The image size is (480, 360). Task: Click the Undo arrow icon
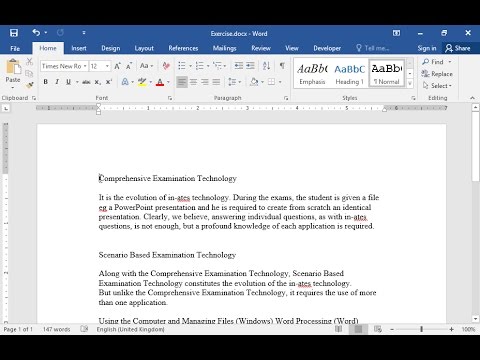(x=36, y=32)
